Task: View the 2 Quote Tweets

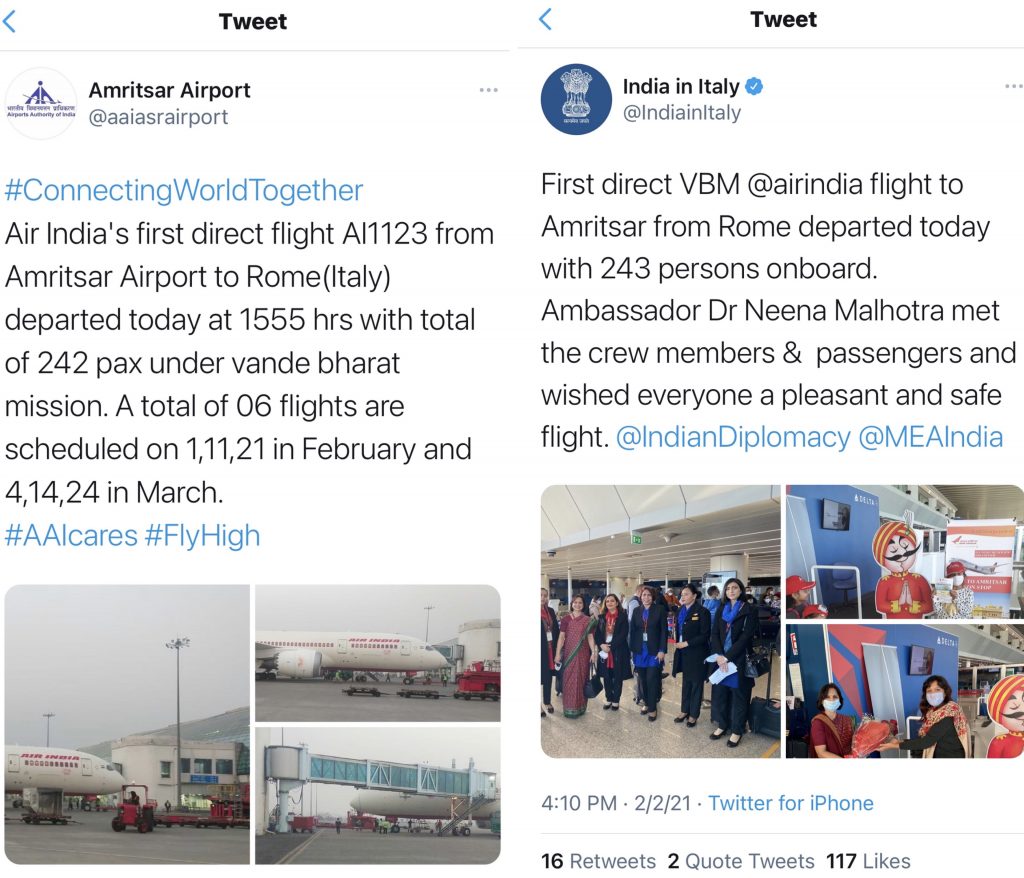Action: coord(741,861)
